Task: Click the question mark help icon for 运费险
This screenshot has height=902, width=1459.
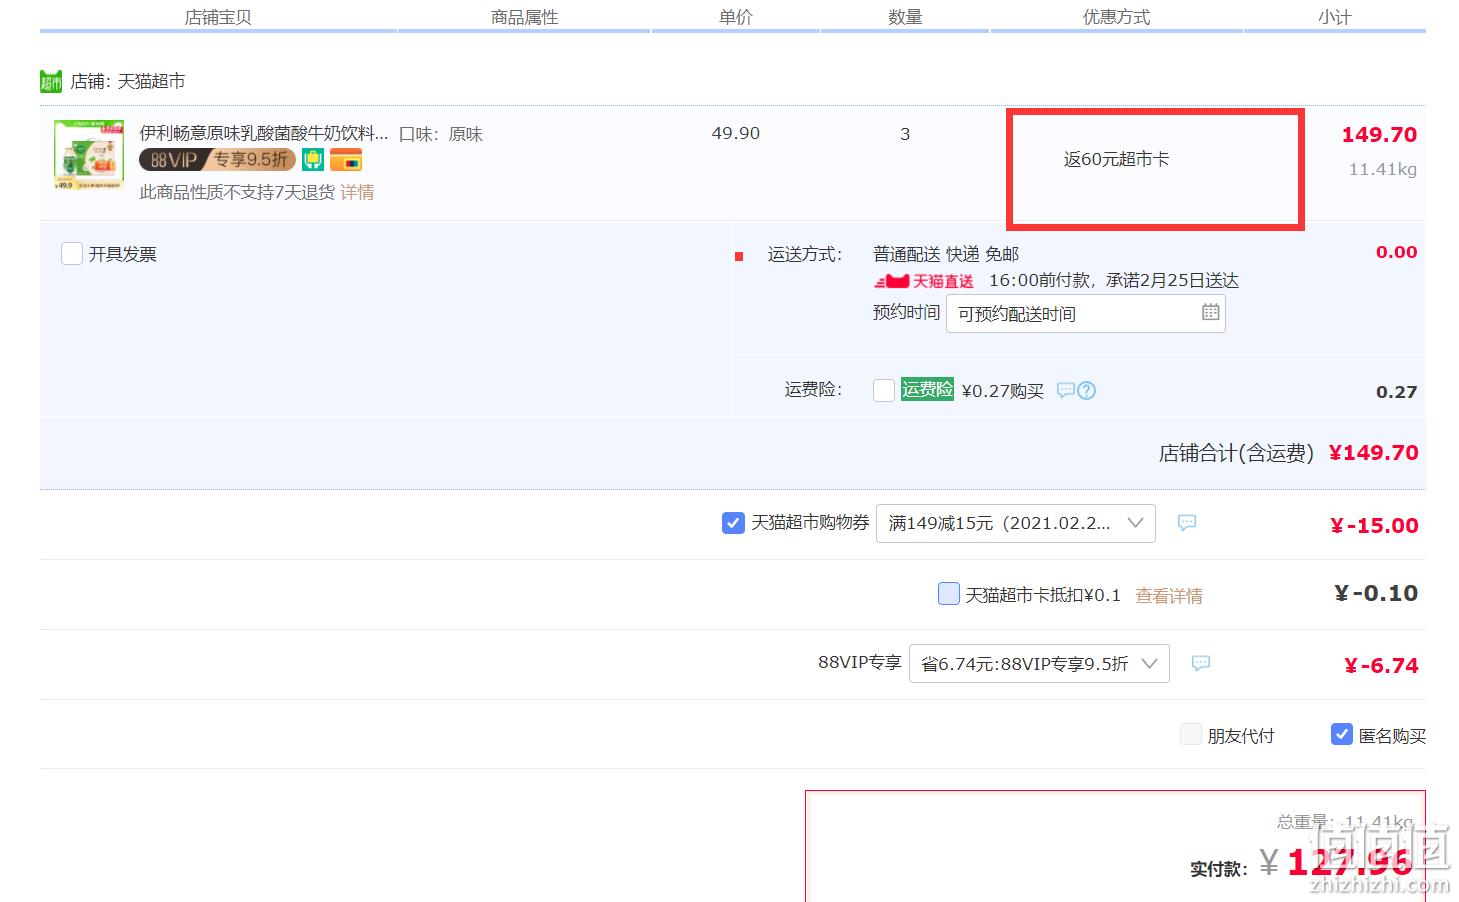Action: pos(1087,390)
